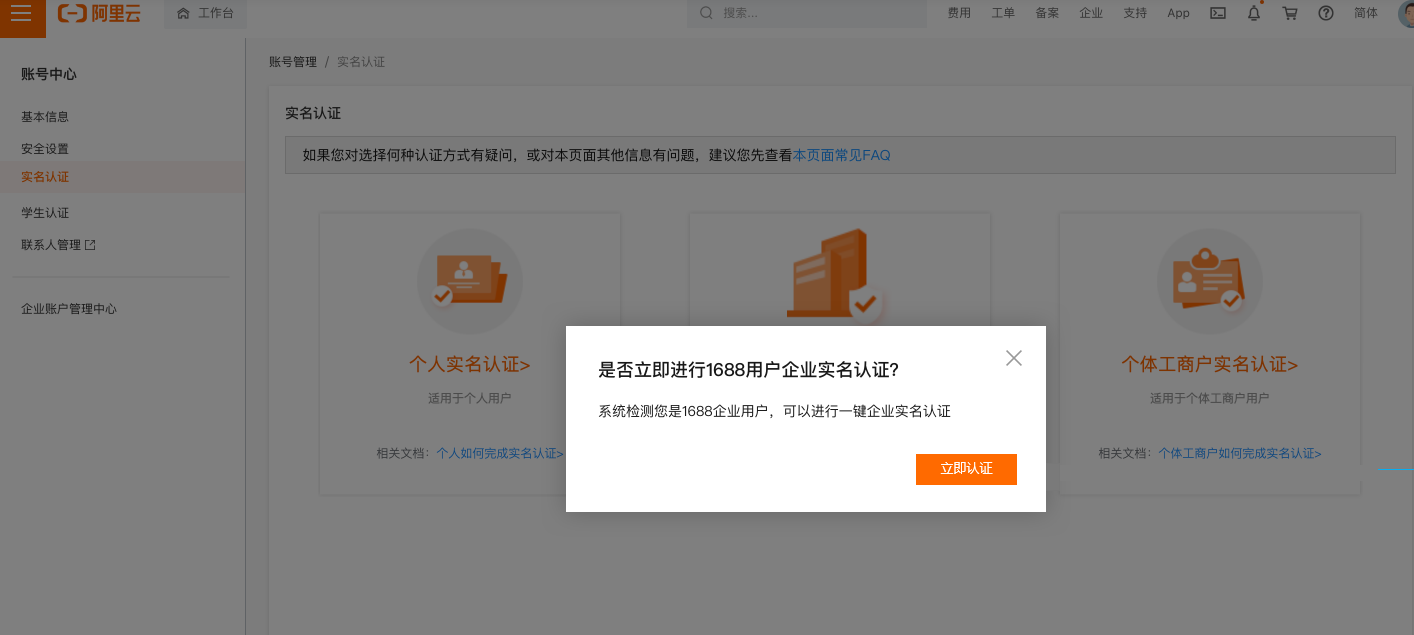Switch language via 简体 selector
Image resolution: width=1414 pixels, height=635 pixels.
point(1366,13)
